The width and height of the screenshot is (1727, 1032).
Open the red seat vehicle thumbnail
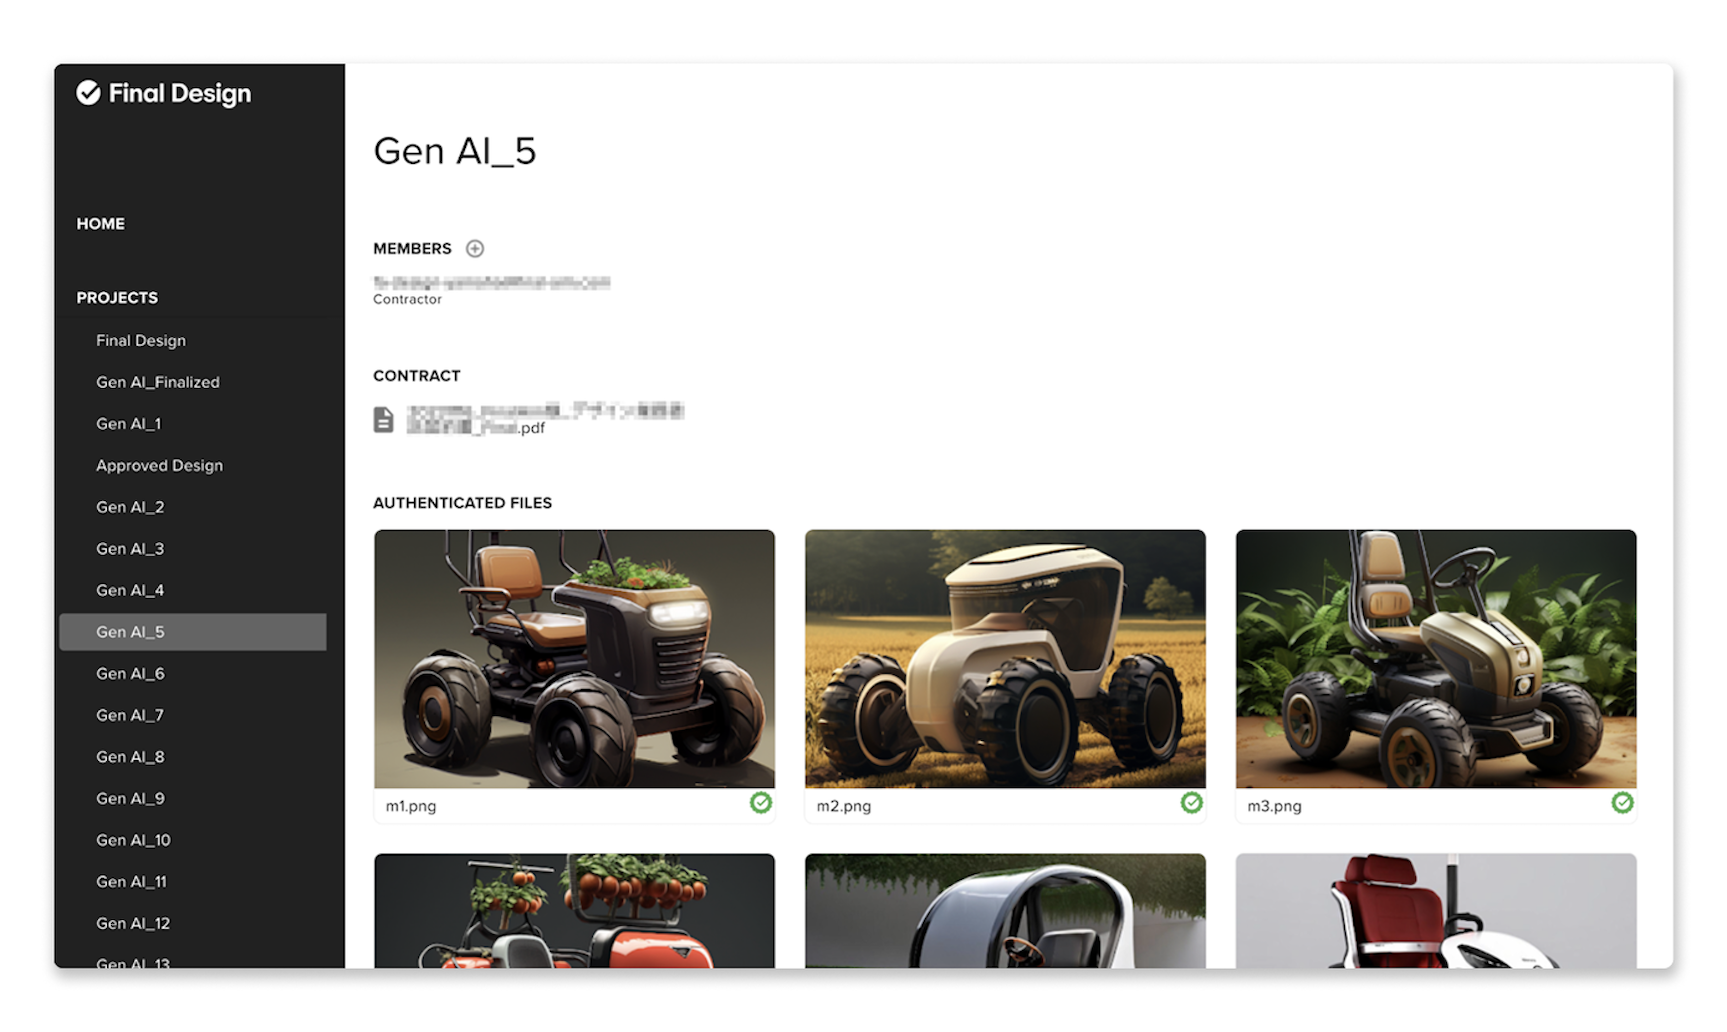pyautogui.click(x=1436, y=911)
